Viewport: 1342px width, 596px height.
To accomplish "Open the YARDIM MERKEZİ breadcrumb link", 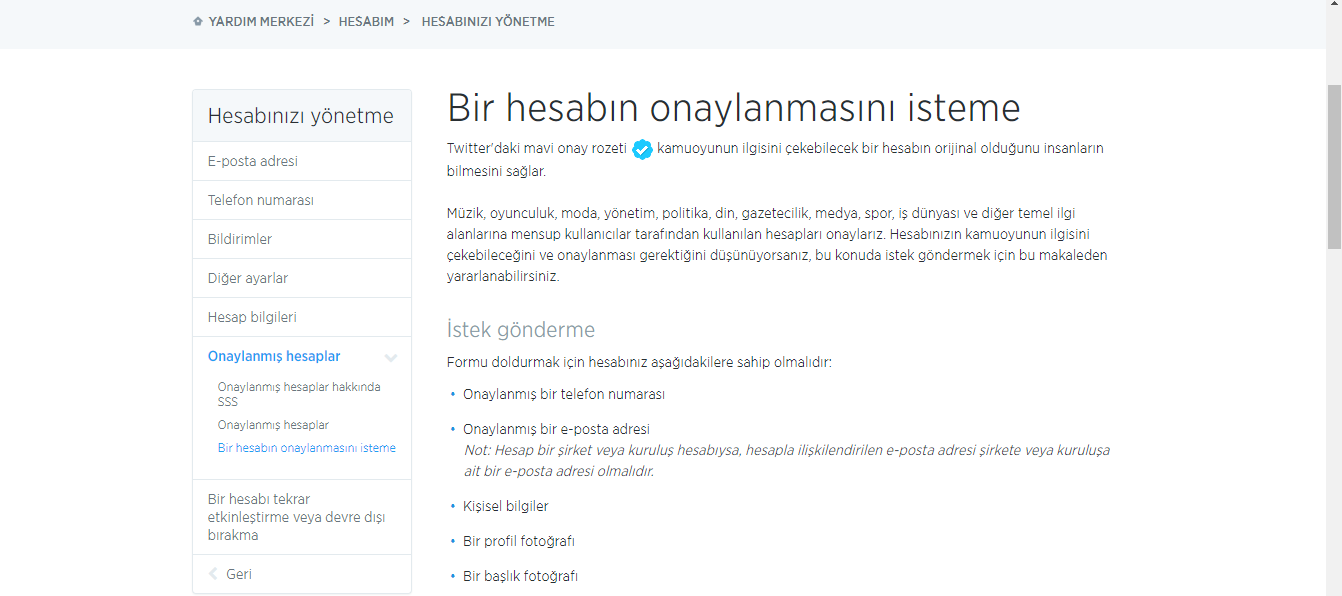I will pos(261,21).
